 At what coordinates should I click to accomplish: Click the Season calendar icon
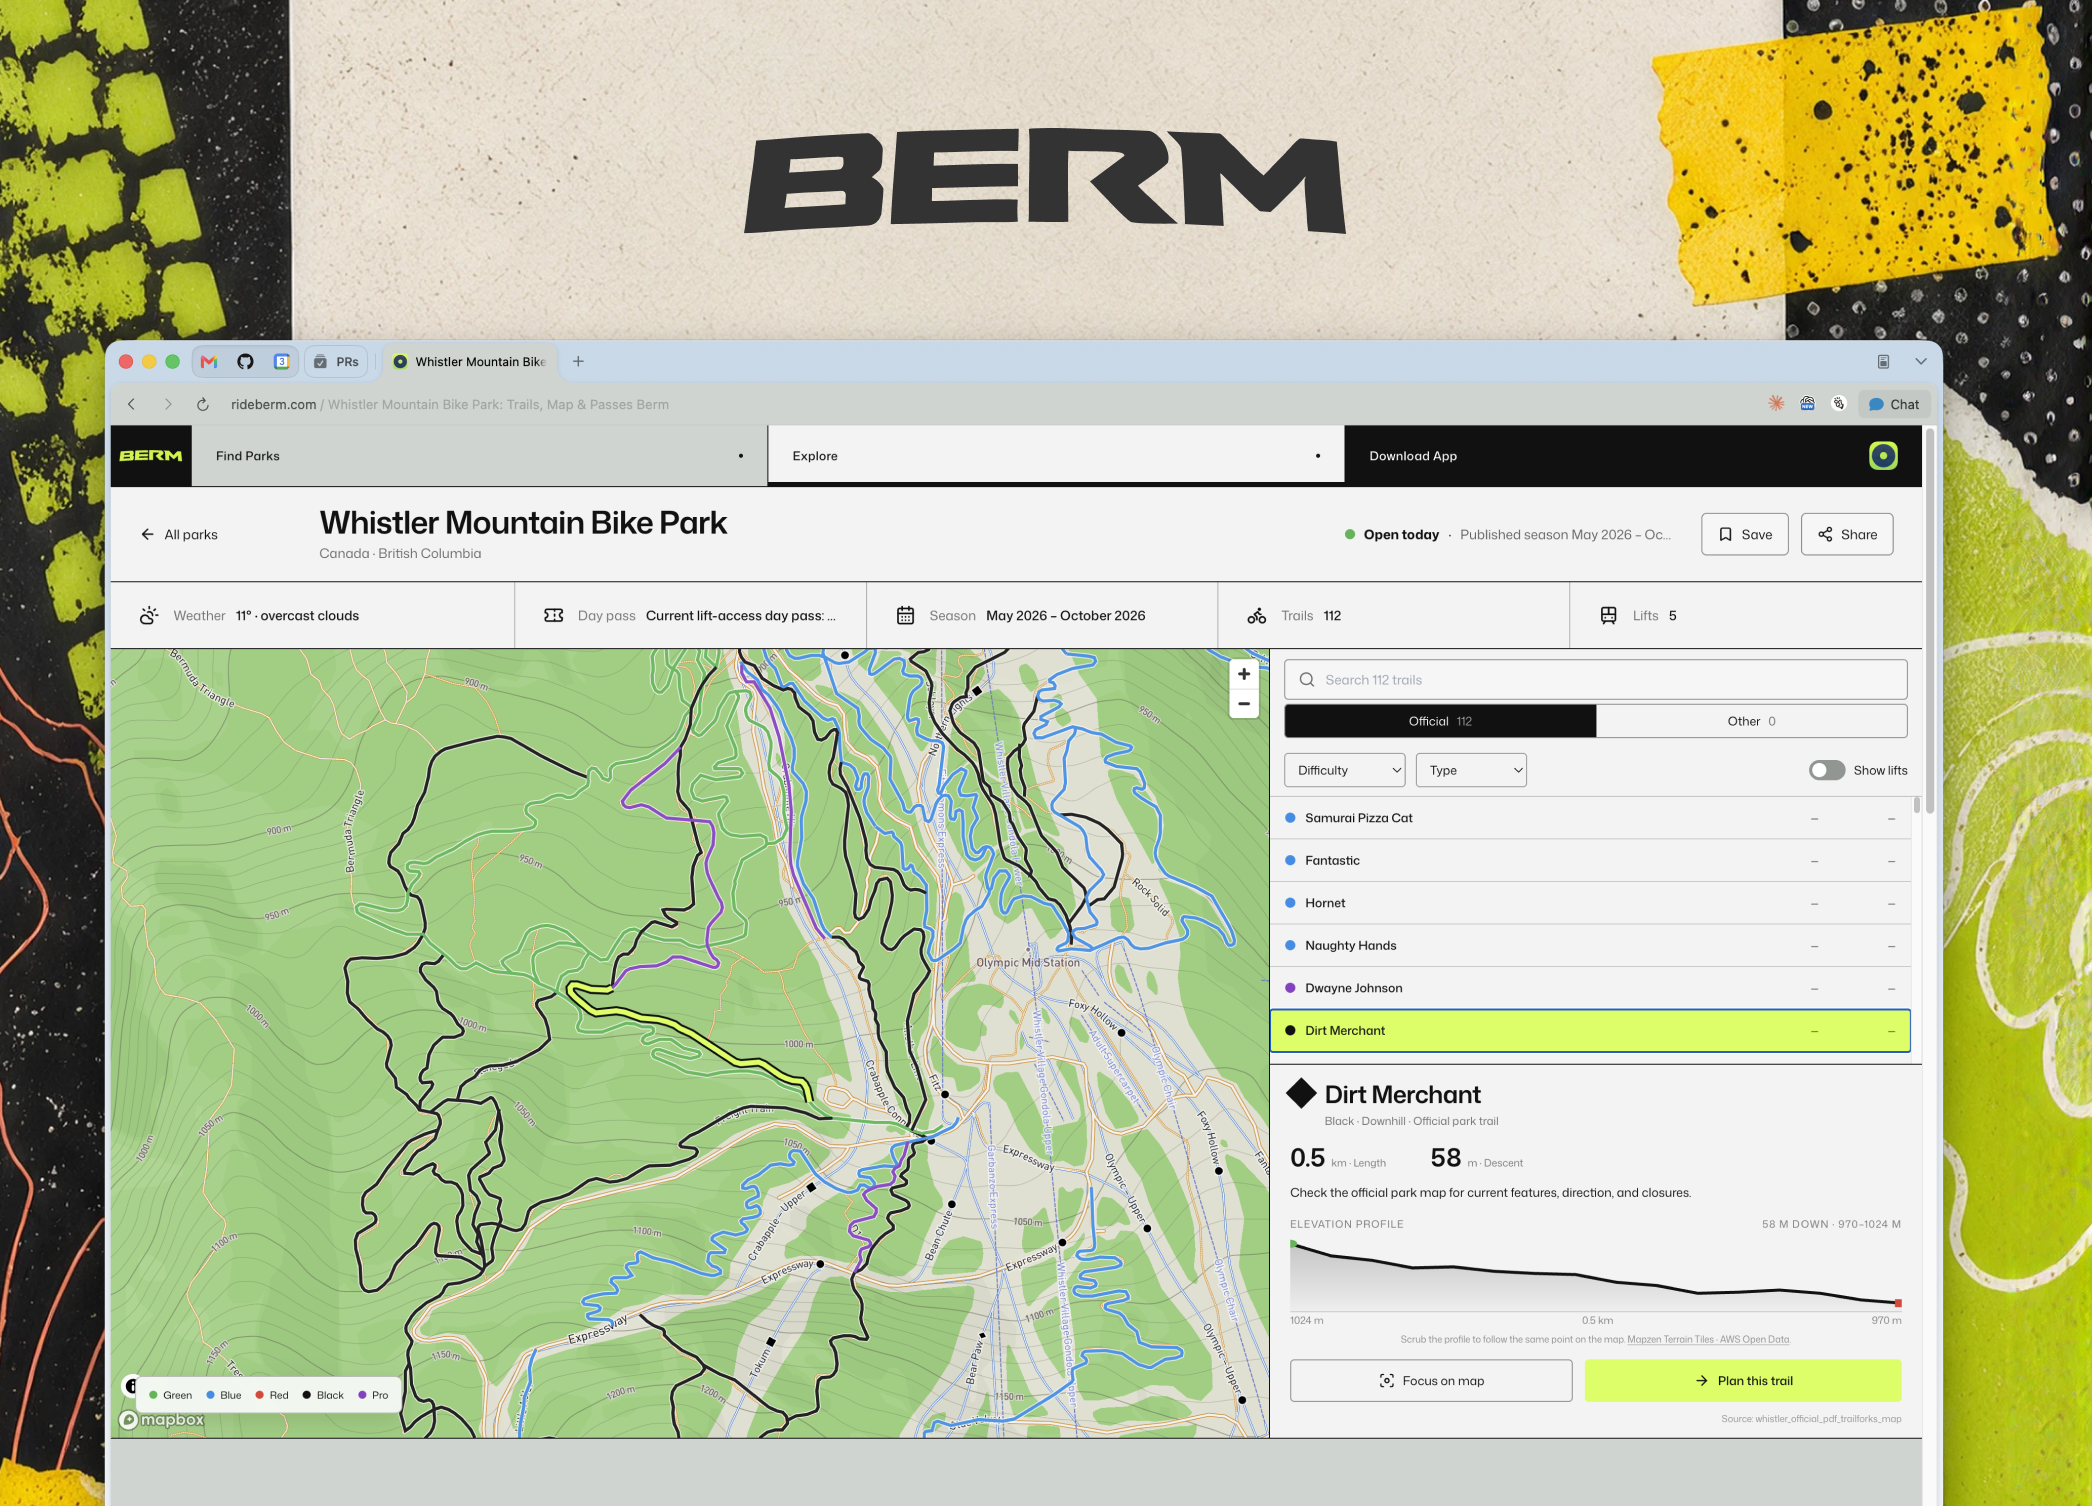coord(906,616)
